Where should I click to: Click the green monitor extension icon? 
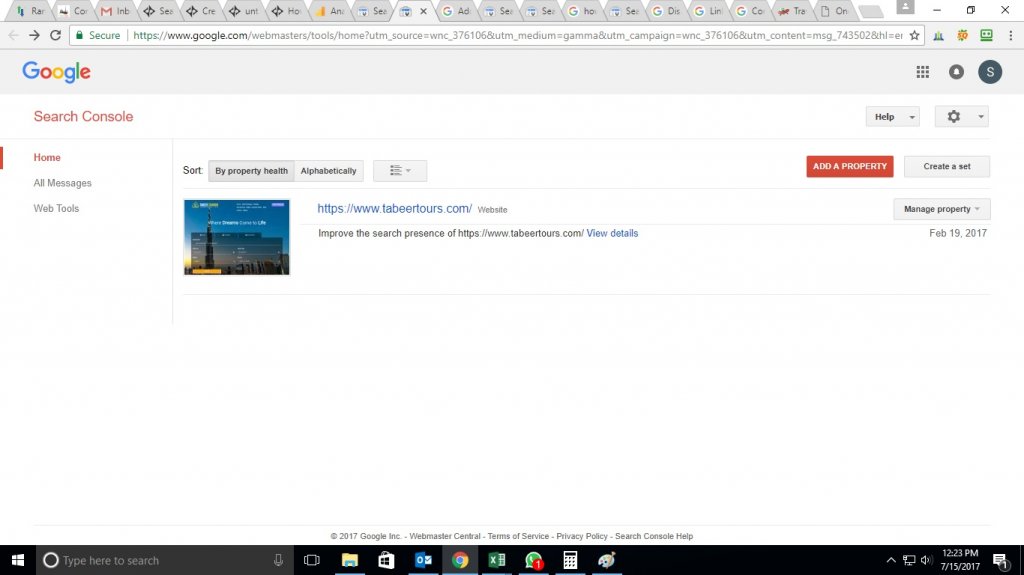[986, 35]
